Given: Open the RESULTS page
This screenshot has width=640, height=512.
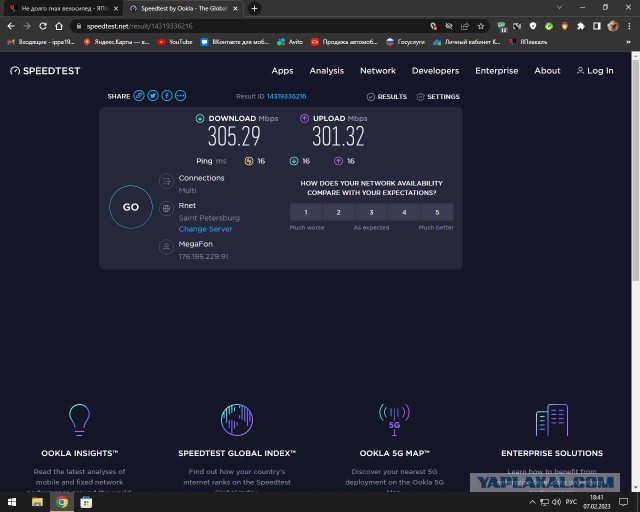Looking at the screenshot, I should (387, 97).
